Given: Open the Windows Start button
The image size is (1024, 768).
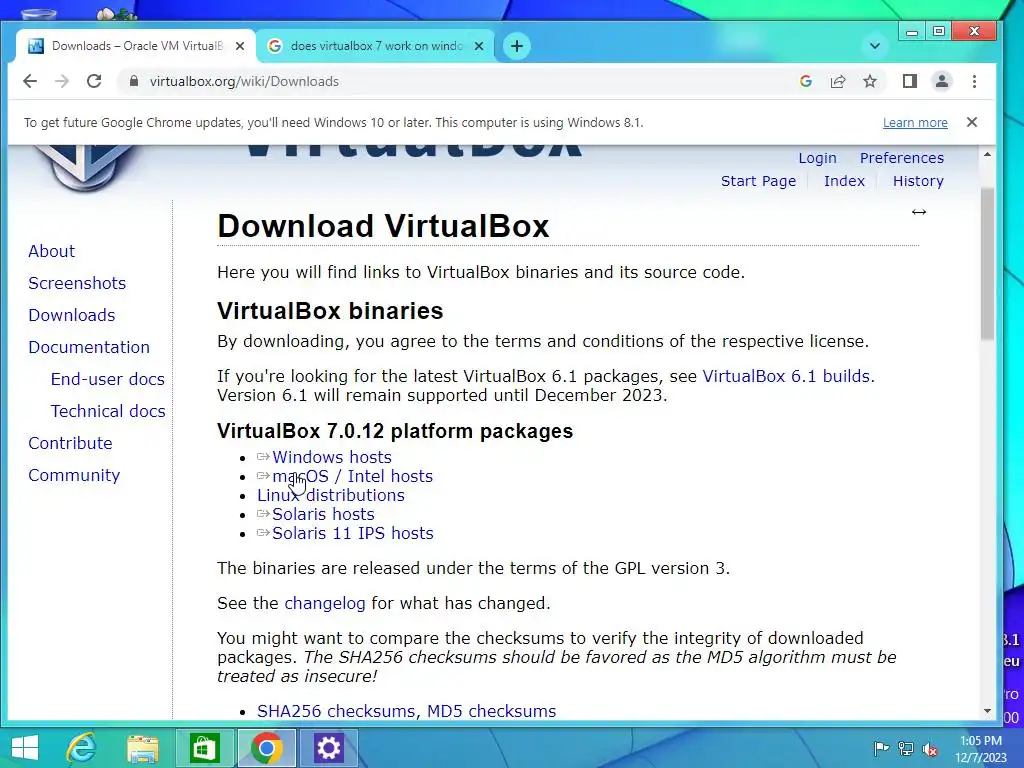Looking at the screenshot, I should point(25,748).
